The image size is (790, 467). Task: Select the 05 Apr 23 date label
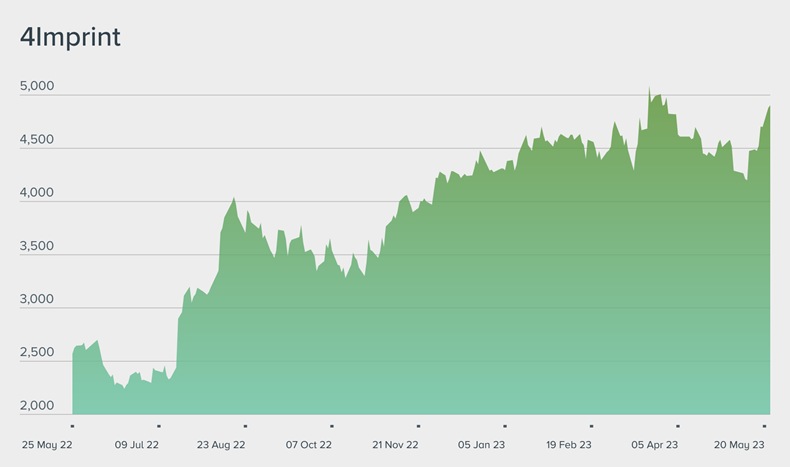click(x=655, y=445)
